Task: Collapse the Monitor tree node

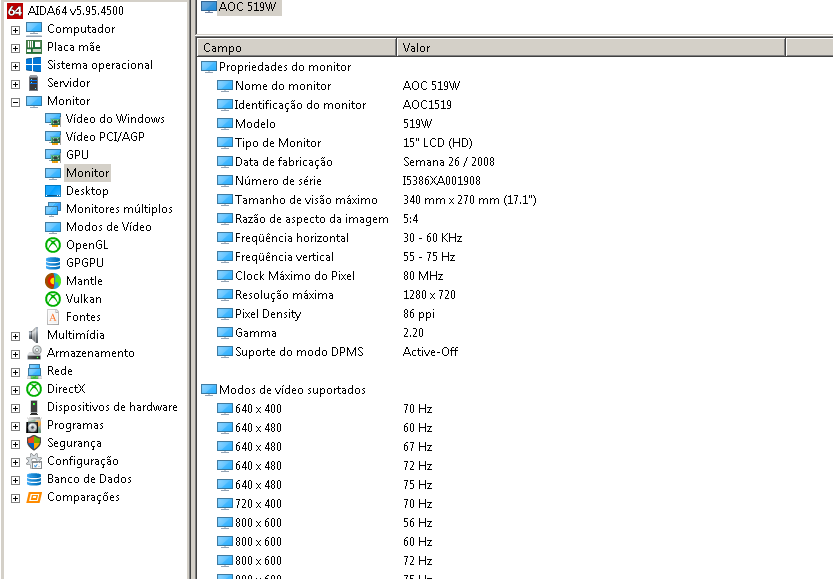Action: [15, 103]
